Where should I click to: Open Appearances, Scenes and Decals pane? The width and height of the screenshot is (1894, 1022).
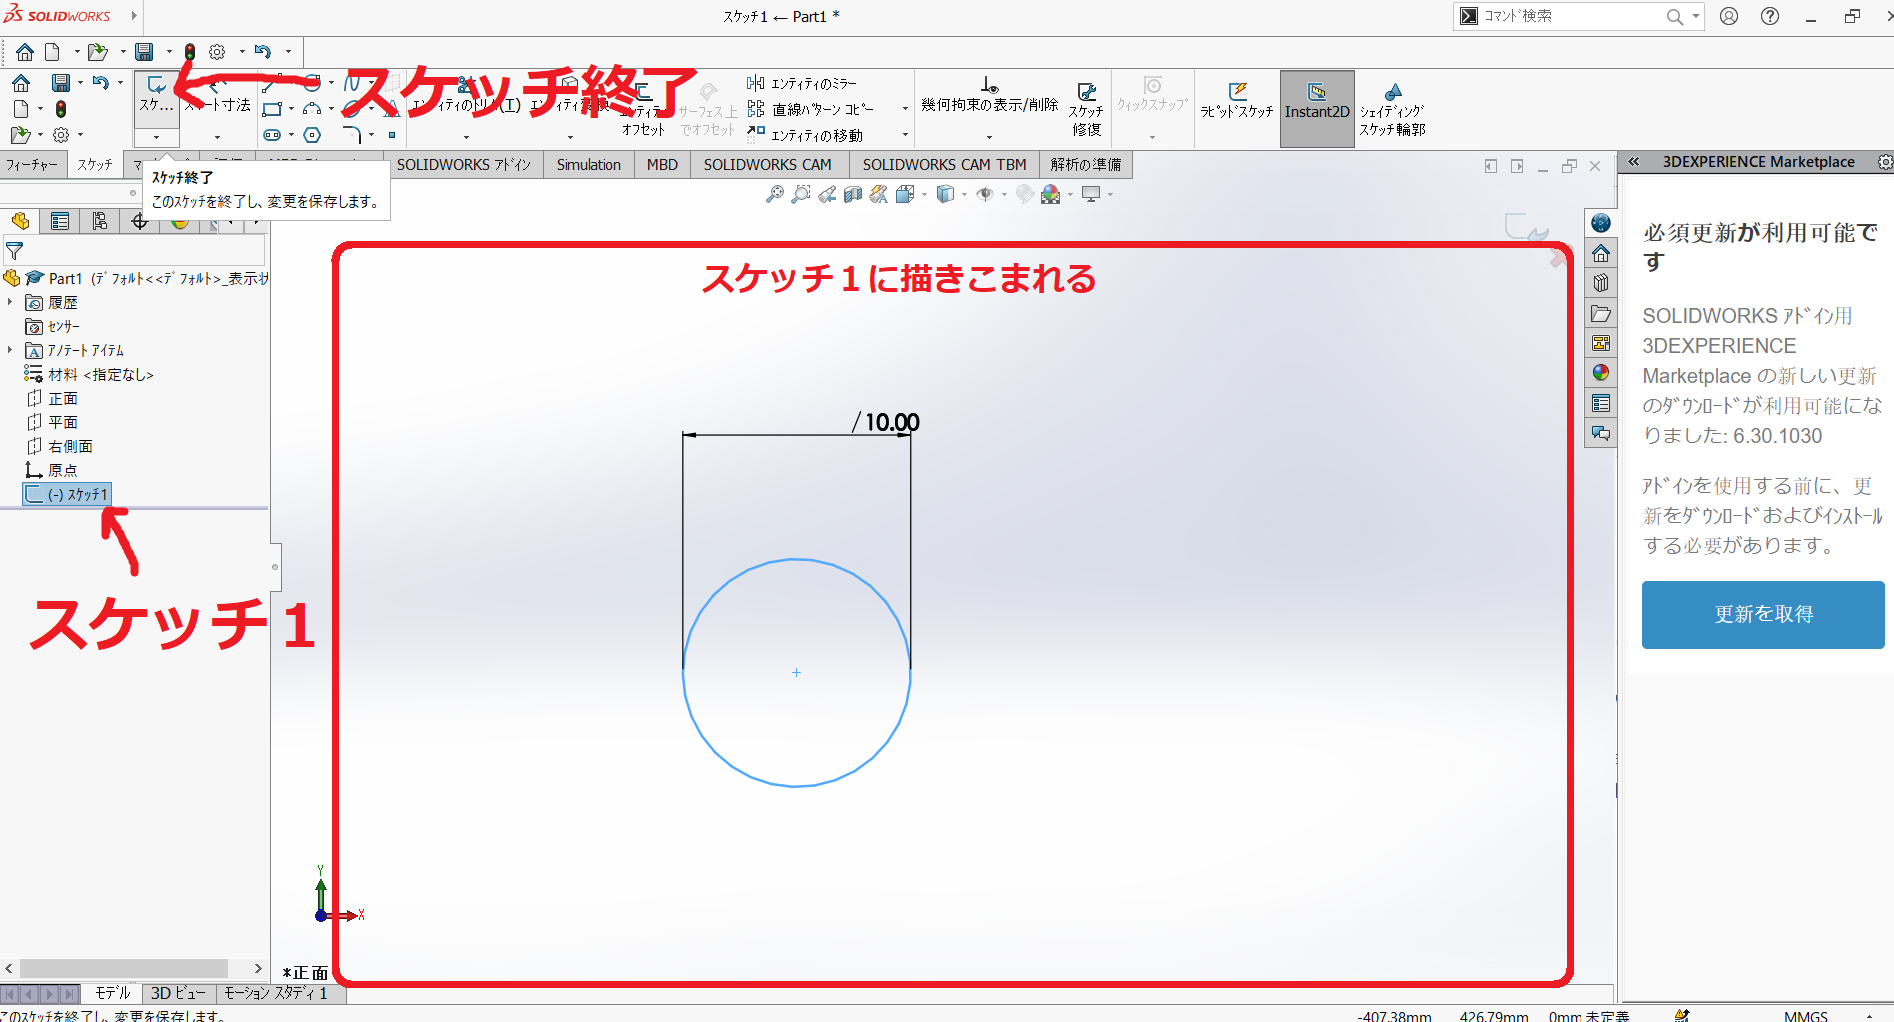click(1601, 373)
